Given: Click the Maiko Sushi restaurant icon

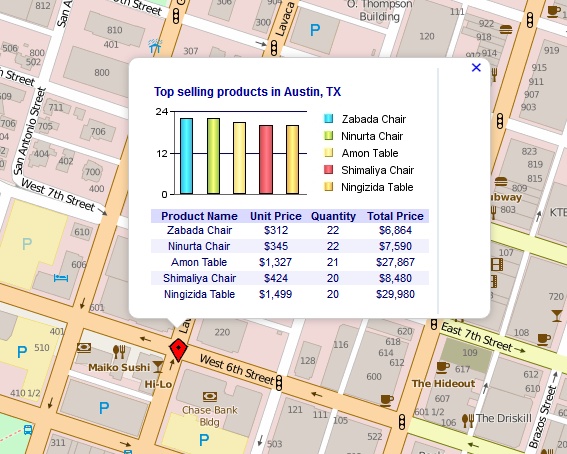Looking at the screenshot, I should pos(119,352).
